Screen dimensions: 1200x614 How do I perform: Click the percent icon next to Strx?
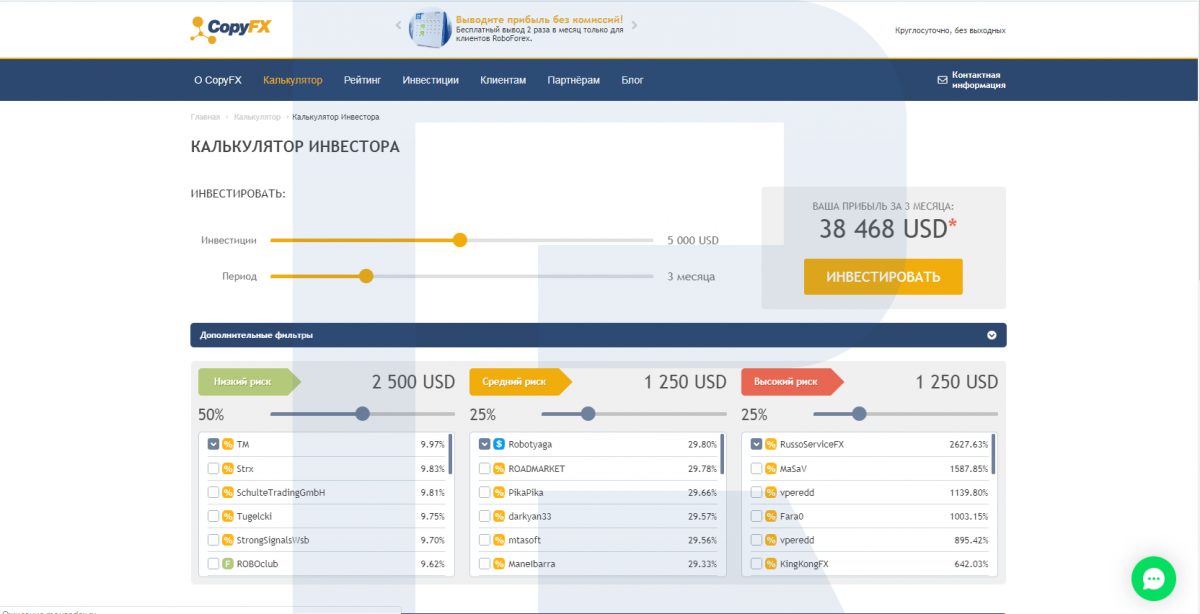pyautogui.click(x=228, y=468)
